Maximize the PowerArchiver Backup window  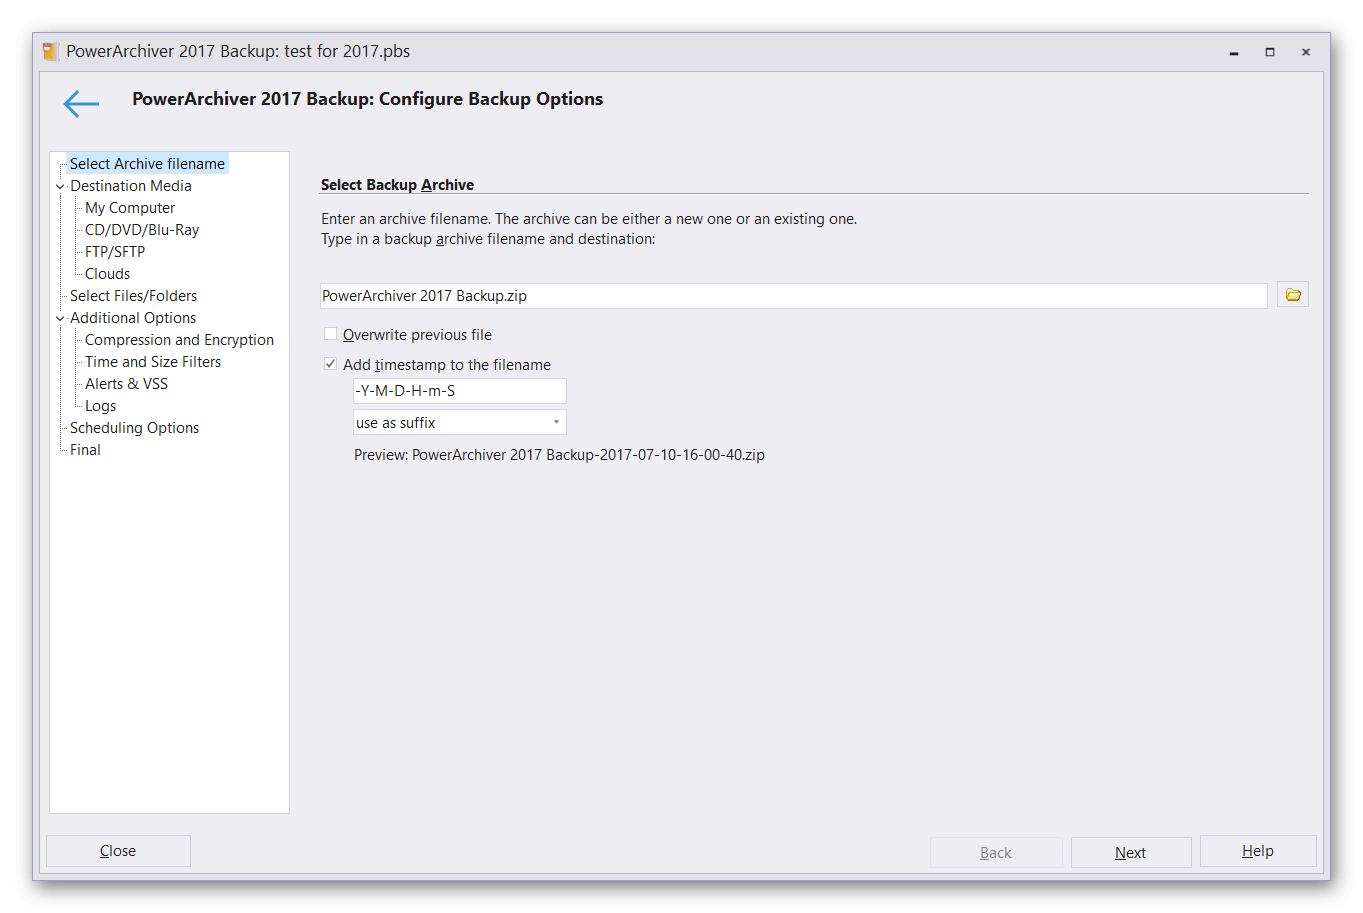pyautogui.click(x=1270, y=52)
